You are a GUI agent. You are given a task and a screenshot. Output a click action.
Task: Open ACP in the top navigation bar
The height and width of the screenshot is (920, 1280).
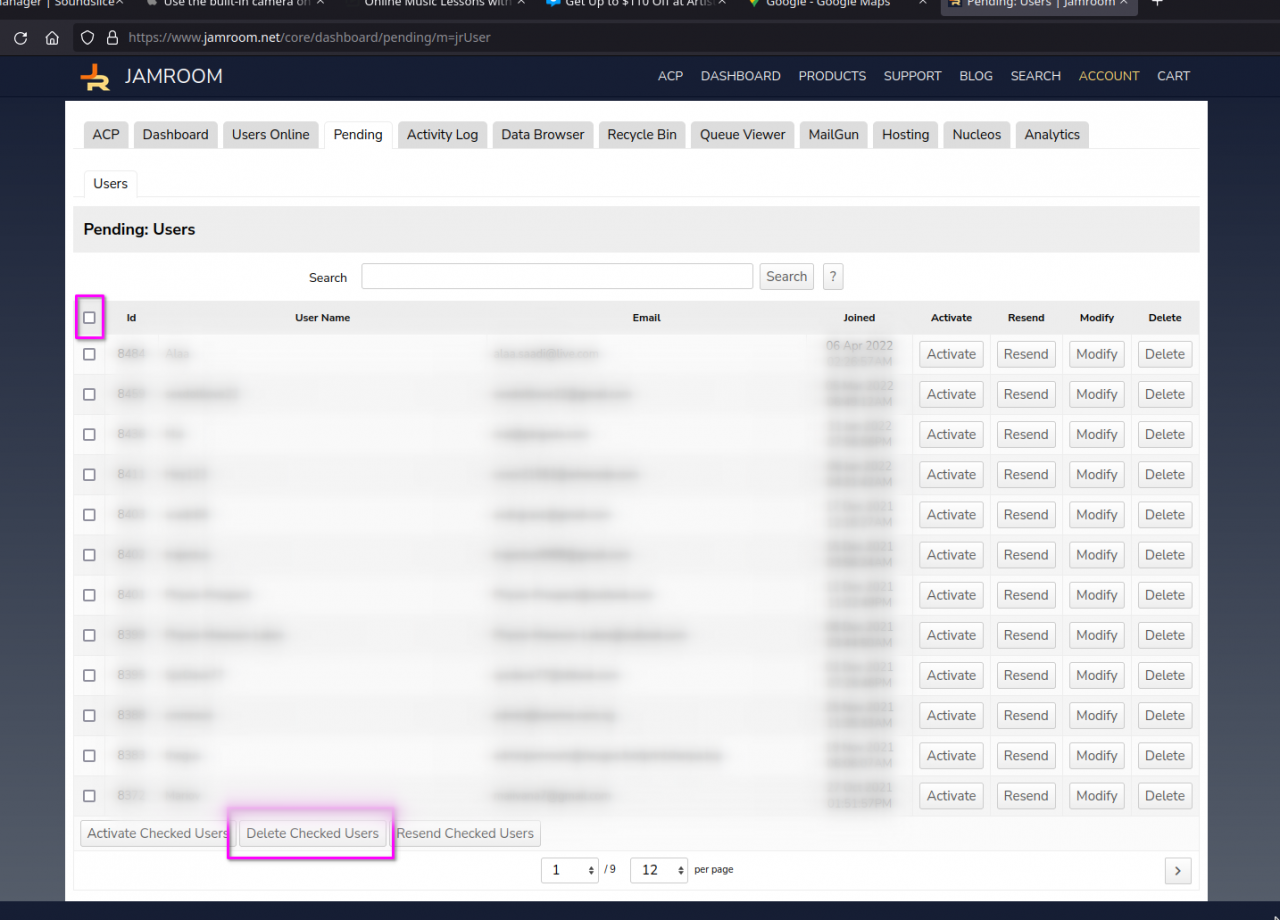click(670, 76)
